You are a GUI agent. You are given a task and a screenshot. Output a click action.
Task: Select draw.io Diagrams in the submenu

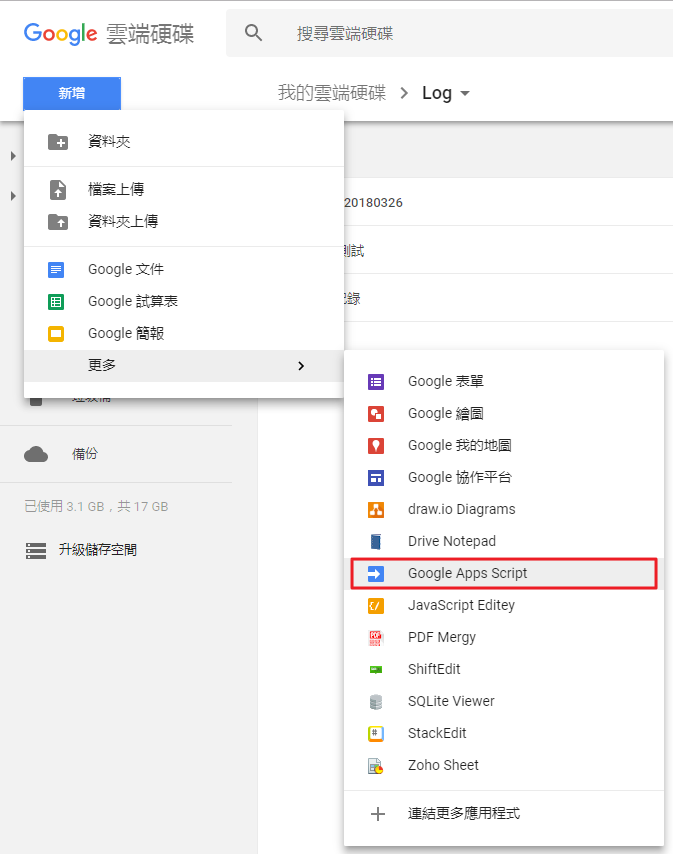504,509
